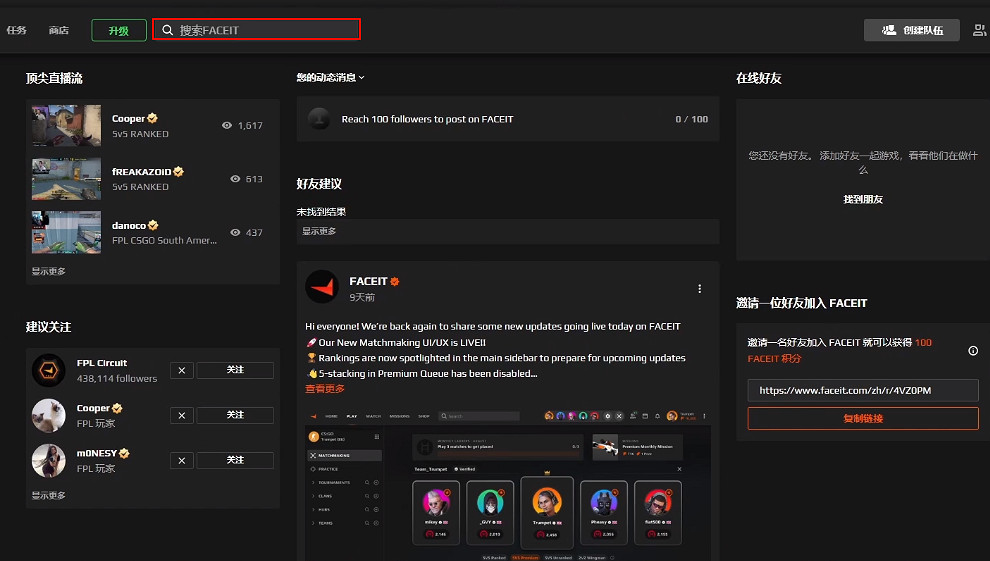Show more top streams via 显示更多

point(49,271)
